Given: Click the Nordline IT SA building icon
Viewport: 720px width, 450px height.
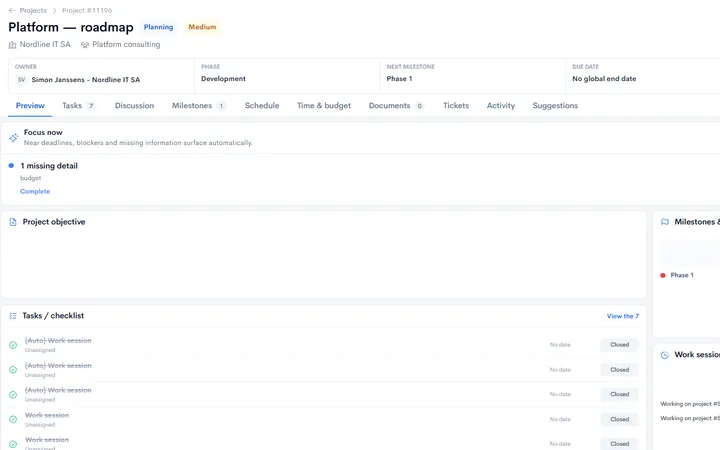Looking at the screenshot, I should point(12,45).
